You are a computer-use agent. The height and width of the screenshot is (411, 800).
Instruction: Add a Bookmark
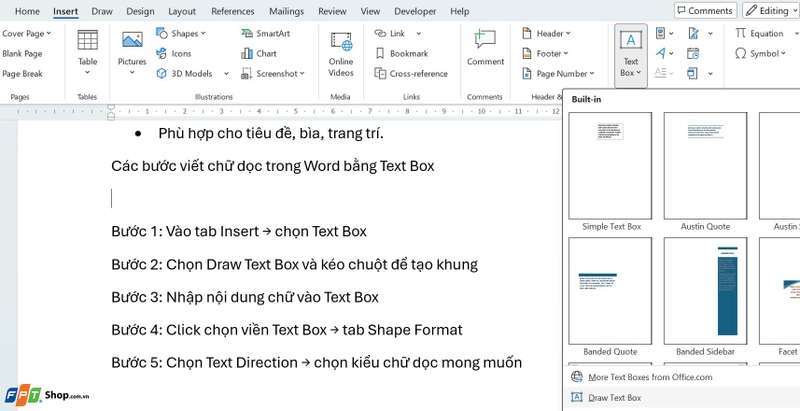point(402,54)
